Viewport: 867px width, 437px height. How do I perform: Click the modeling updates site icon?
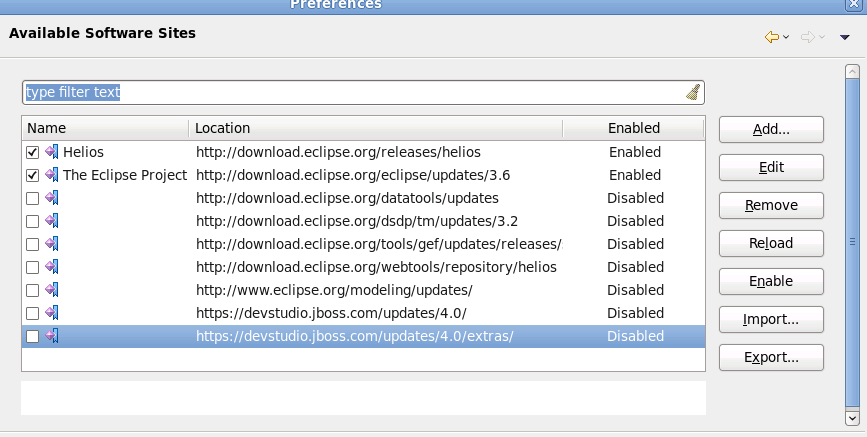pyautogui.click(x=52, y=290)
